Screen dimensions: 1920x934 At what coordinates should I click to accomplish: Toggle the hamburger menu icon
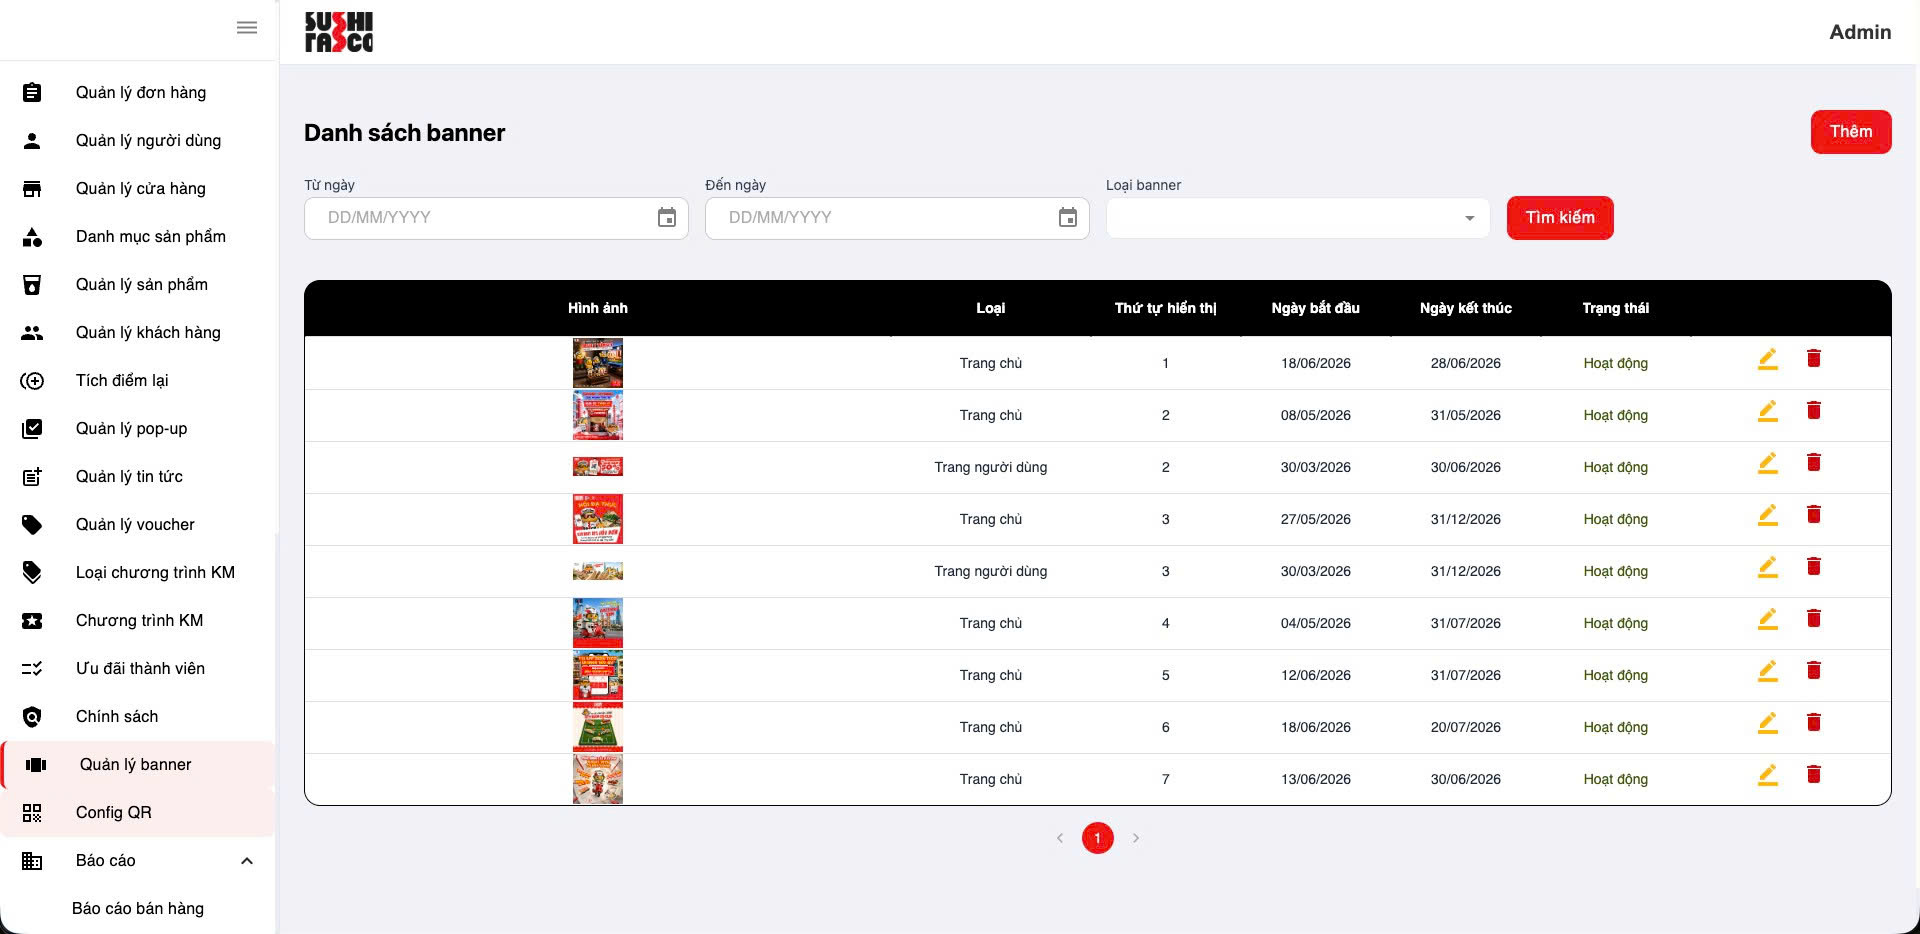[247, 28]
